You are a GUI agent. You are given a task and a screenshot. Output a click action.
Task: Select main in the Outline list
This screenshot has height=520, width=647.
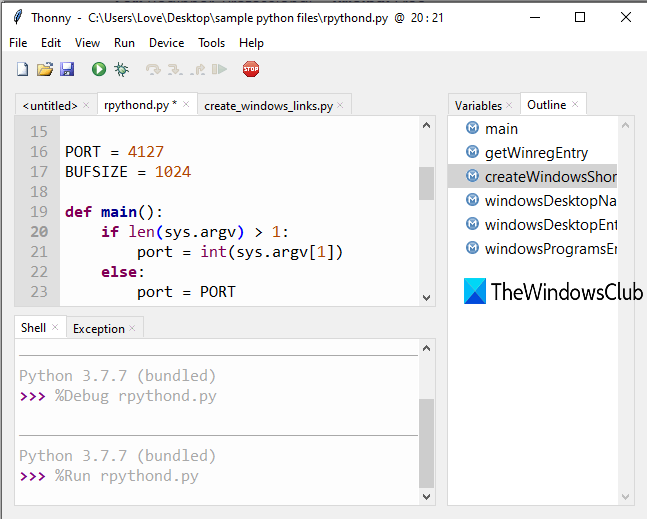[x=501, y=129]
